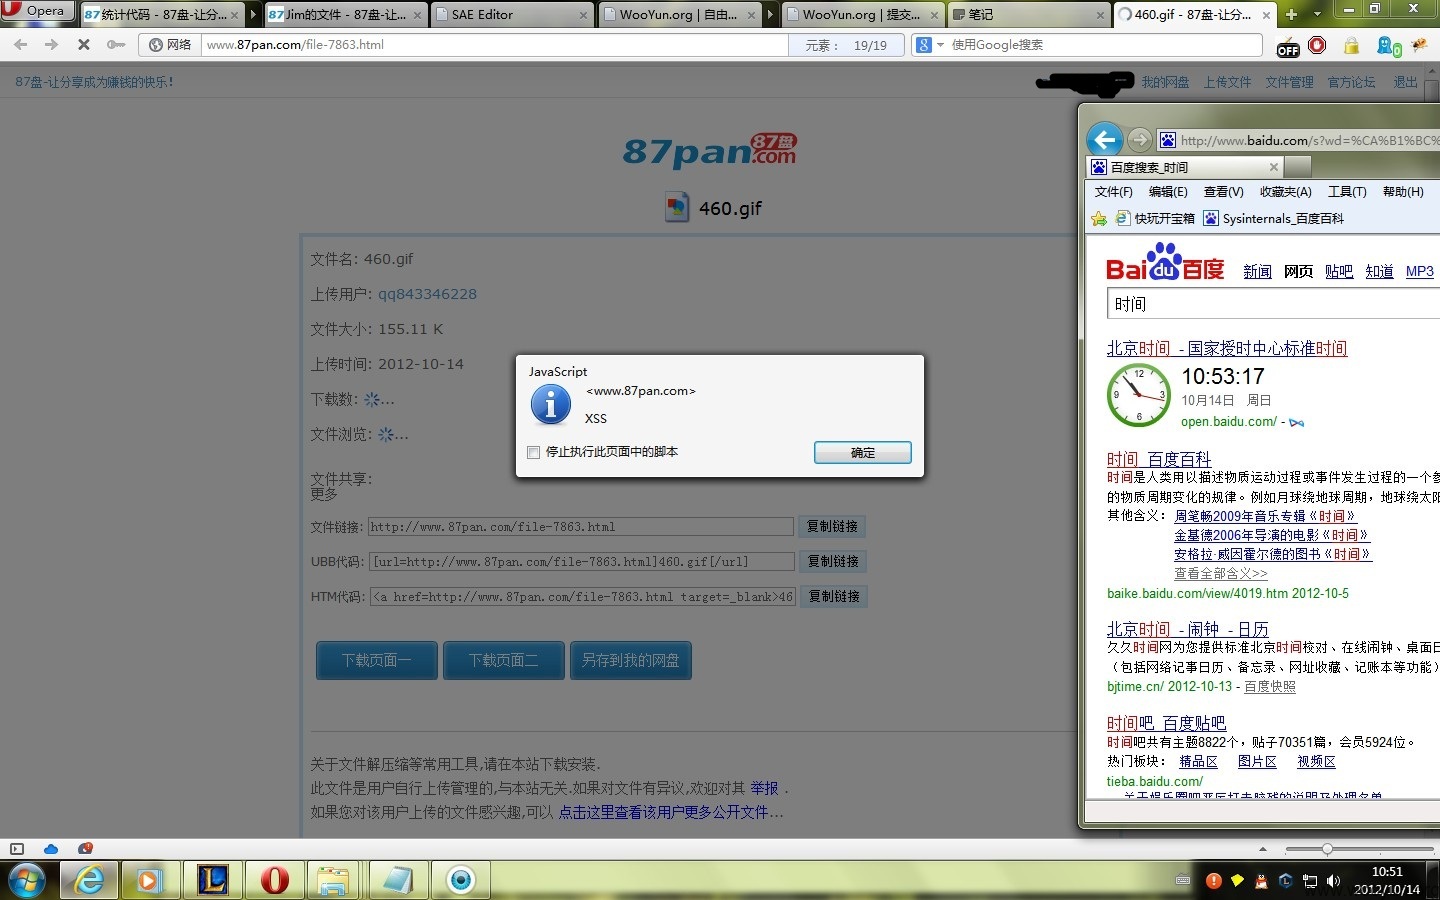This screenshot has width=1440, height=900.
Task: Click the key password manager icon
Action: point(116,45)
